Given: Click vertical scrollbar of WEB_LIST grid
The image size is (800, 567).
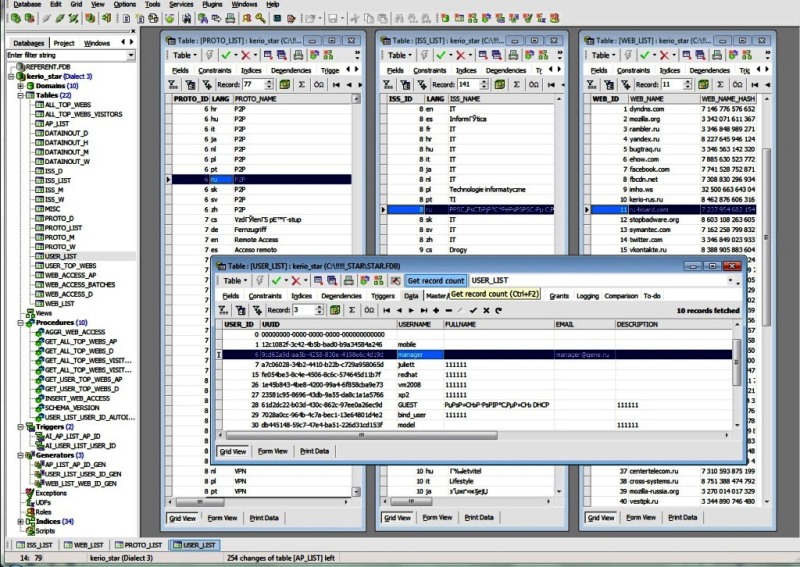Looking at the screenshot, I should pos(766,236).
